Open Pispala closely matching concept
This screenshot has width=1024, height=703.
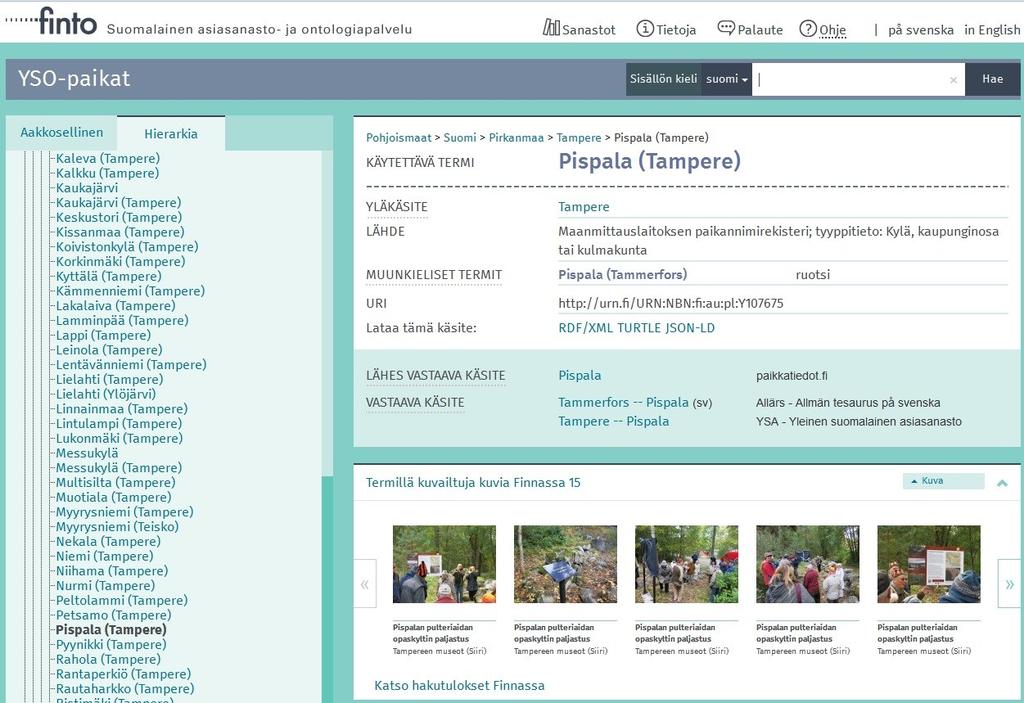pos(579,376)
